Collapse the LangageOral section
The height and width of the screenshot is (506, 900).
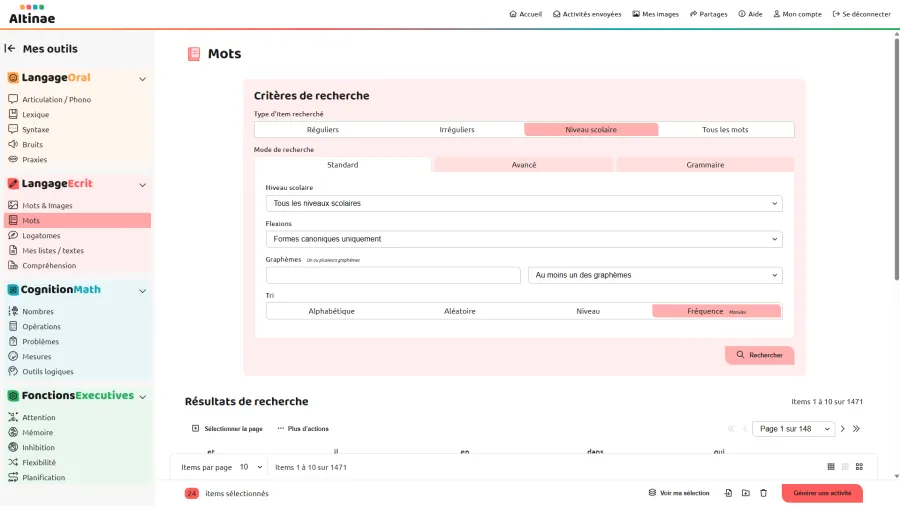tap(142, 78)
